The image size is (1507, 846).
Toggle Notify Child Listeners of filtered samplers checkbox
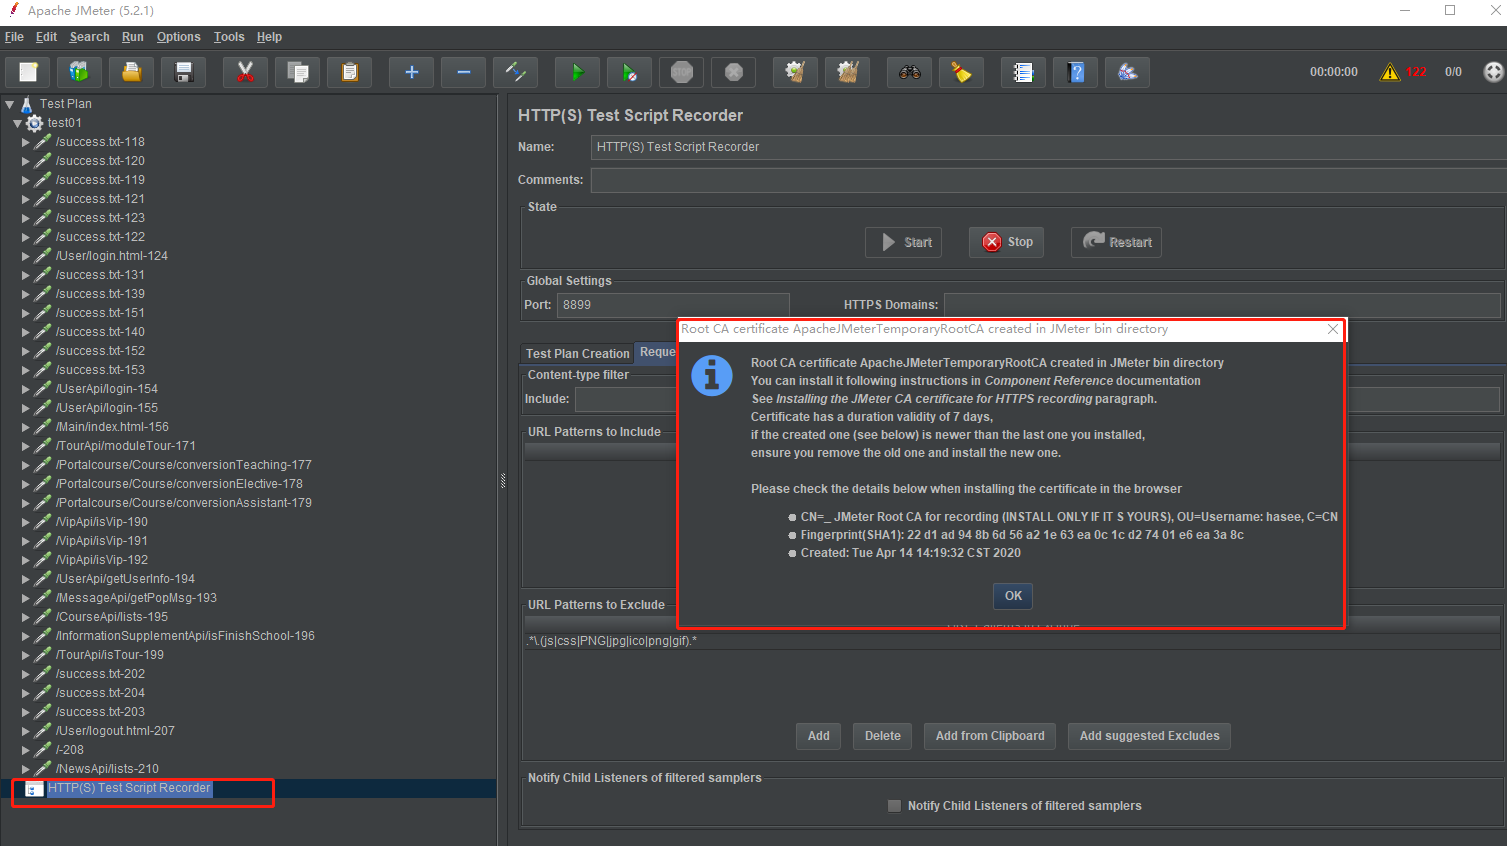pyautogui.click(x=894, y=806)
